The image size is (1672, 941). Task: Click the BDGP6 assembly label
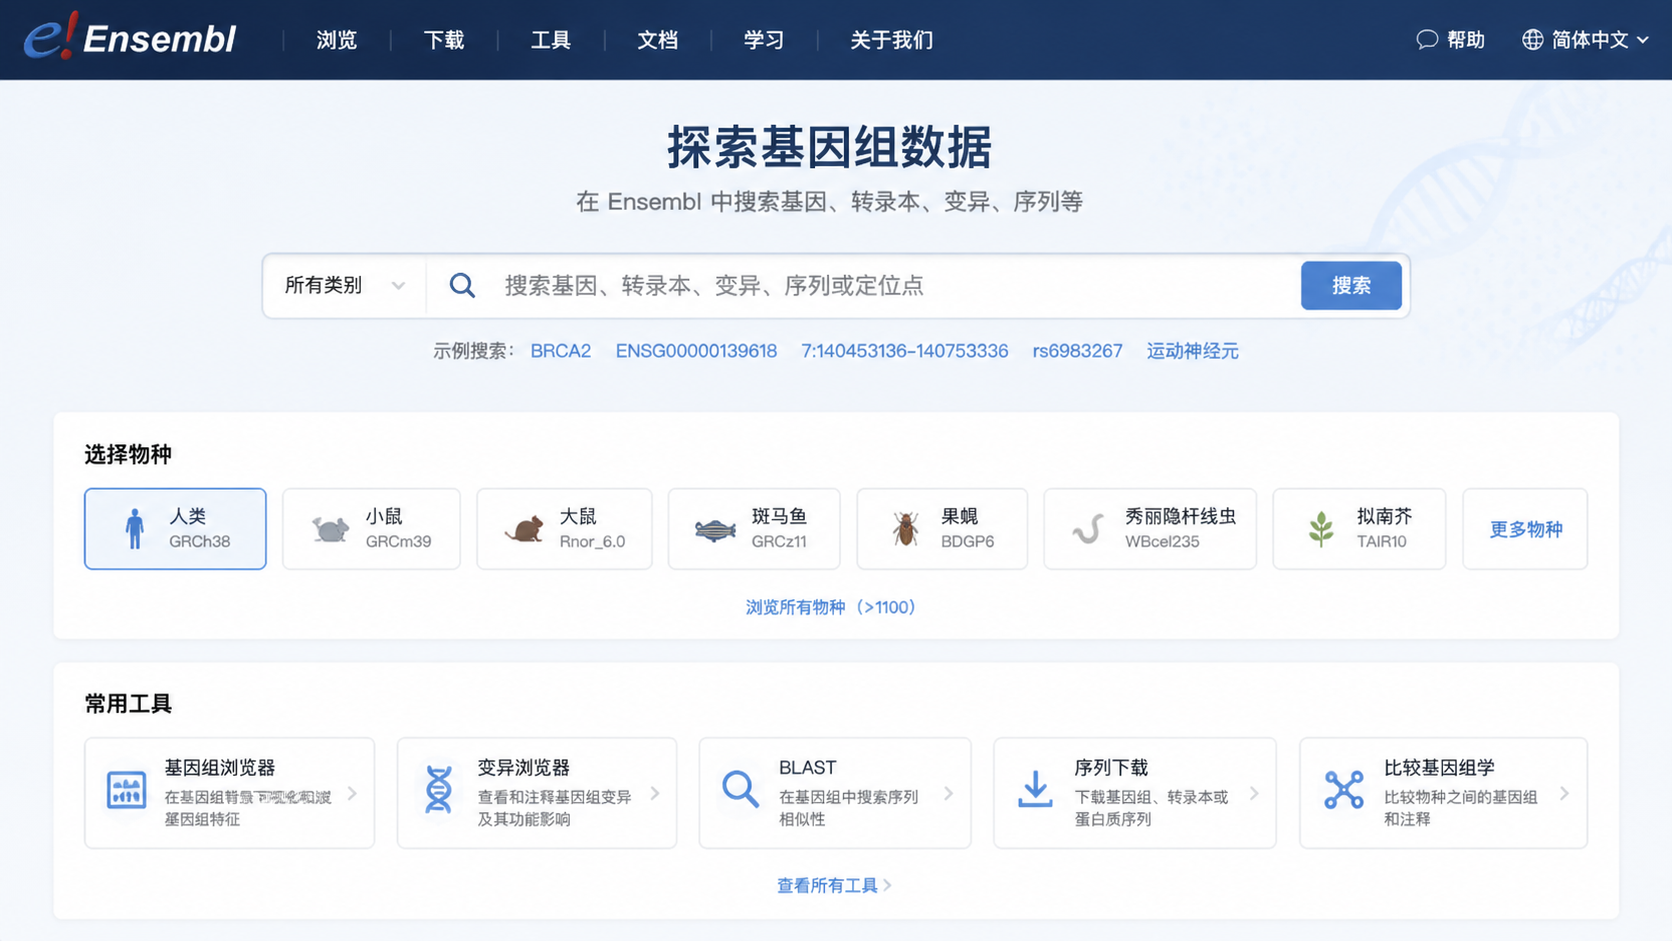(968, 541)
